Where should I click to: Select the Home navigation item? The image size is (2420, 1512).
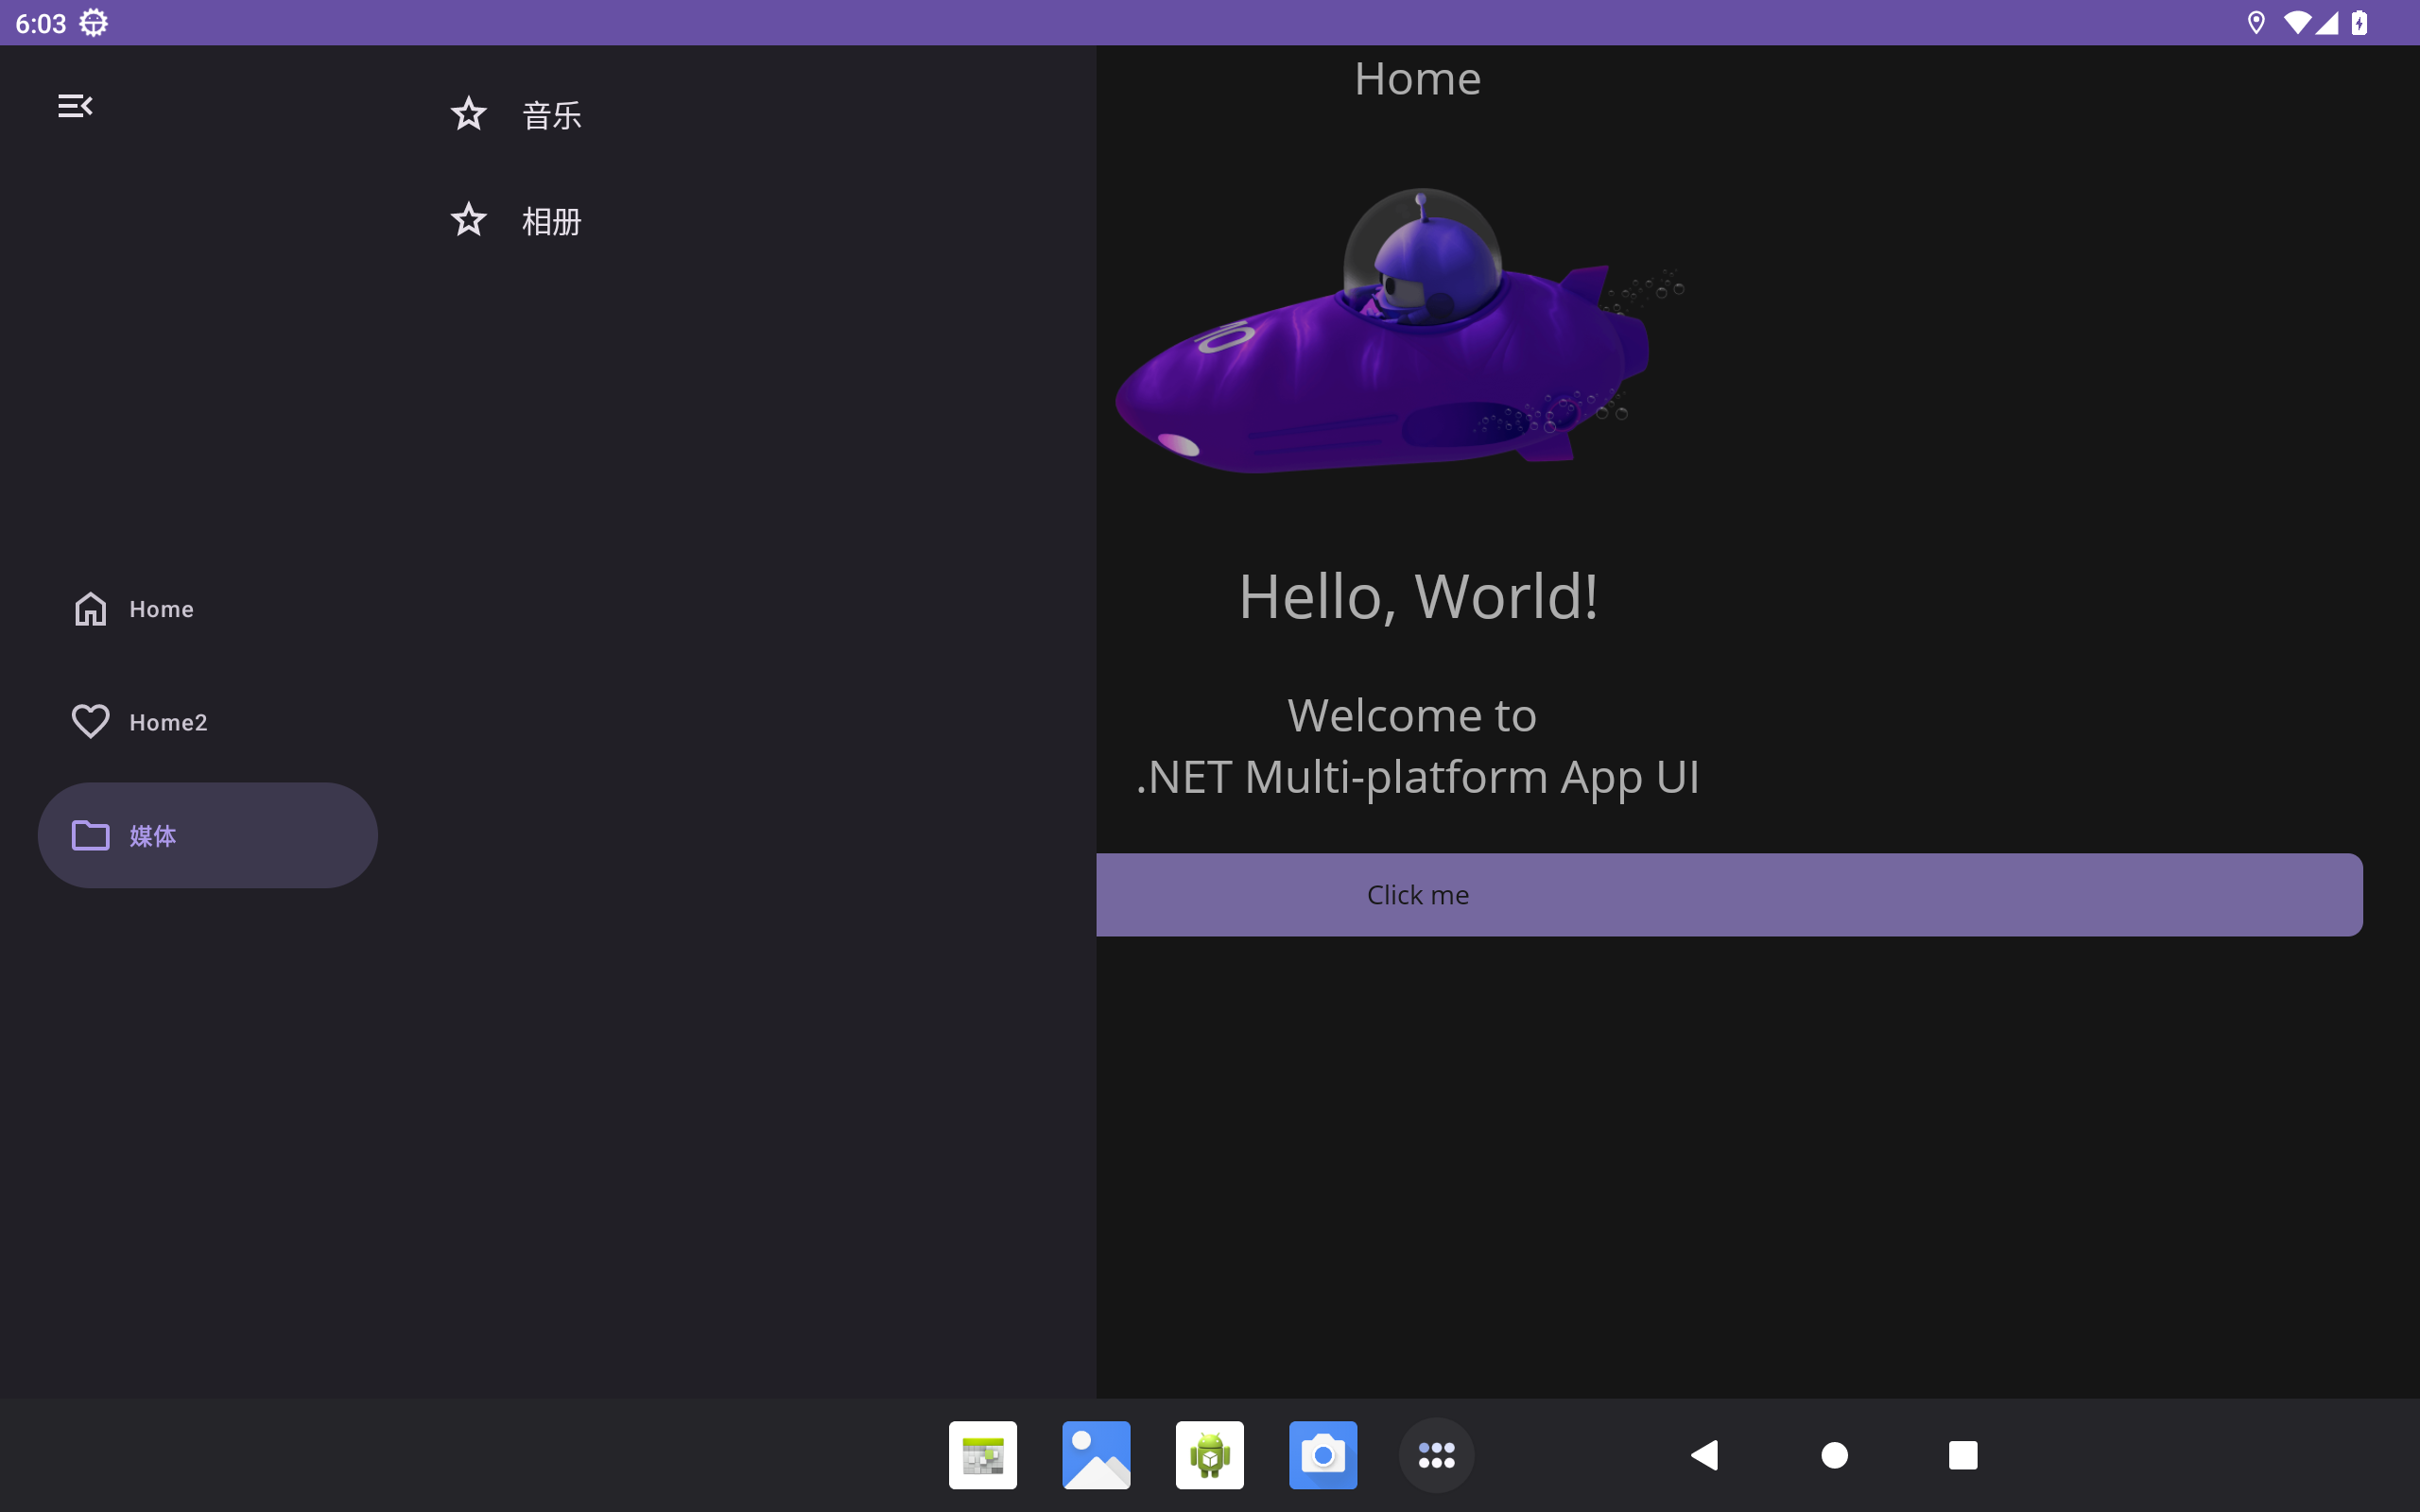coord(208,609)
